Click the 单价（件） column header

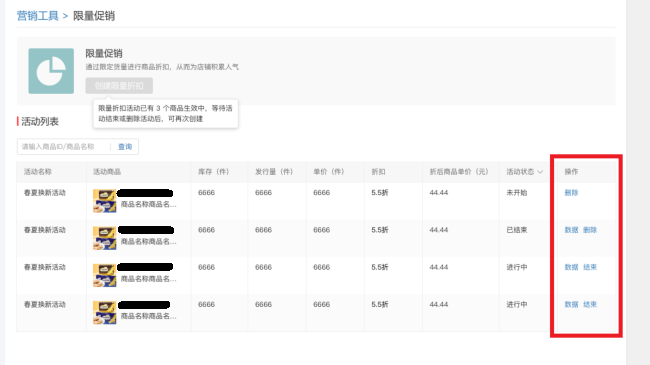click(x=329, y=171)
